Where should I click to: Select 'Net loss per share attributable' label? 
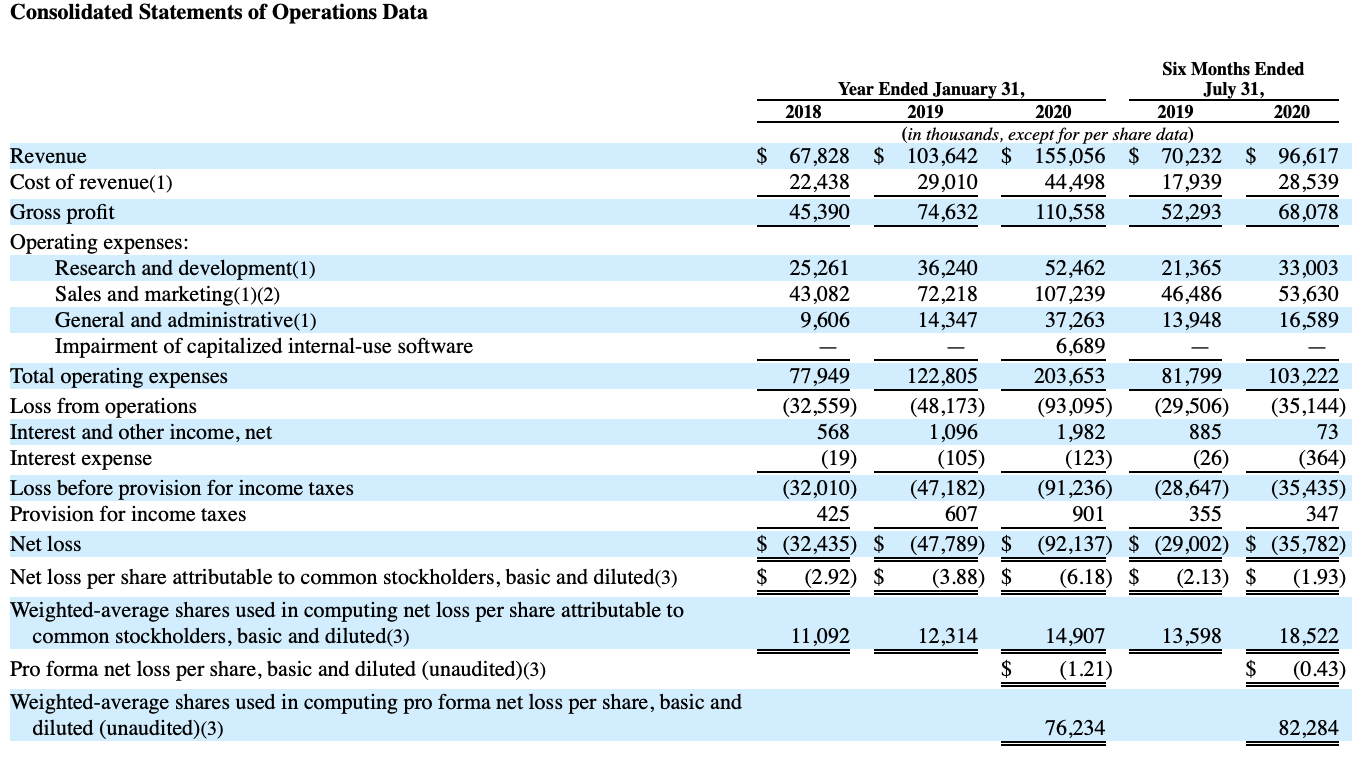tap(343, 577)
